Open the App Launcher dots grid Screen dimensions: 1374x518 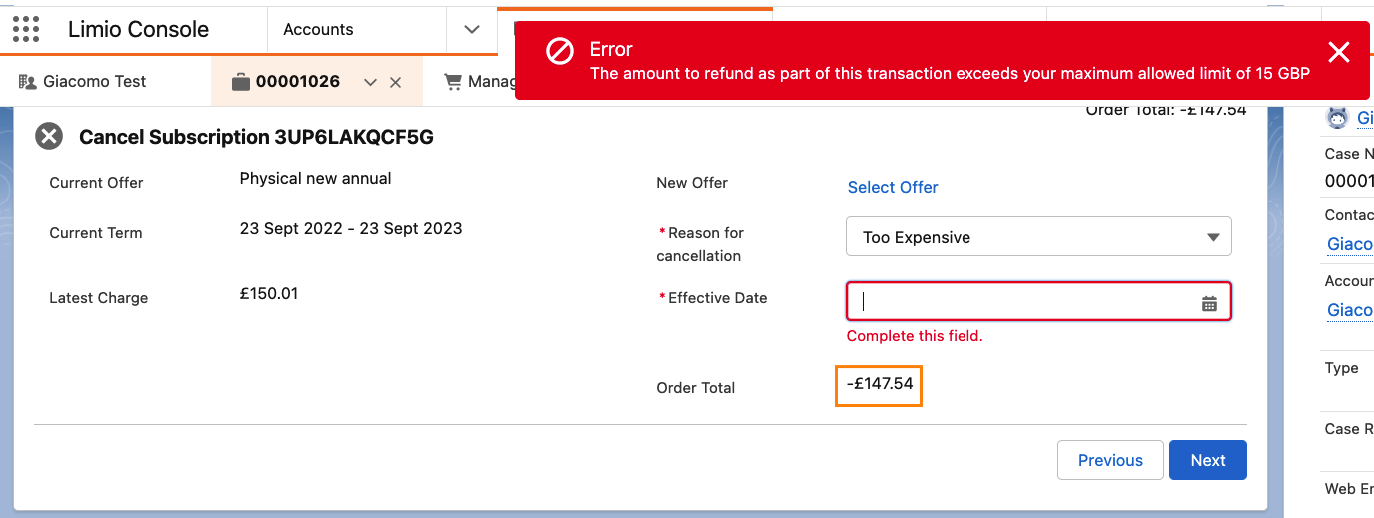[x=26, y=29]
